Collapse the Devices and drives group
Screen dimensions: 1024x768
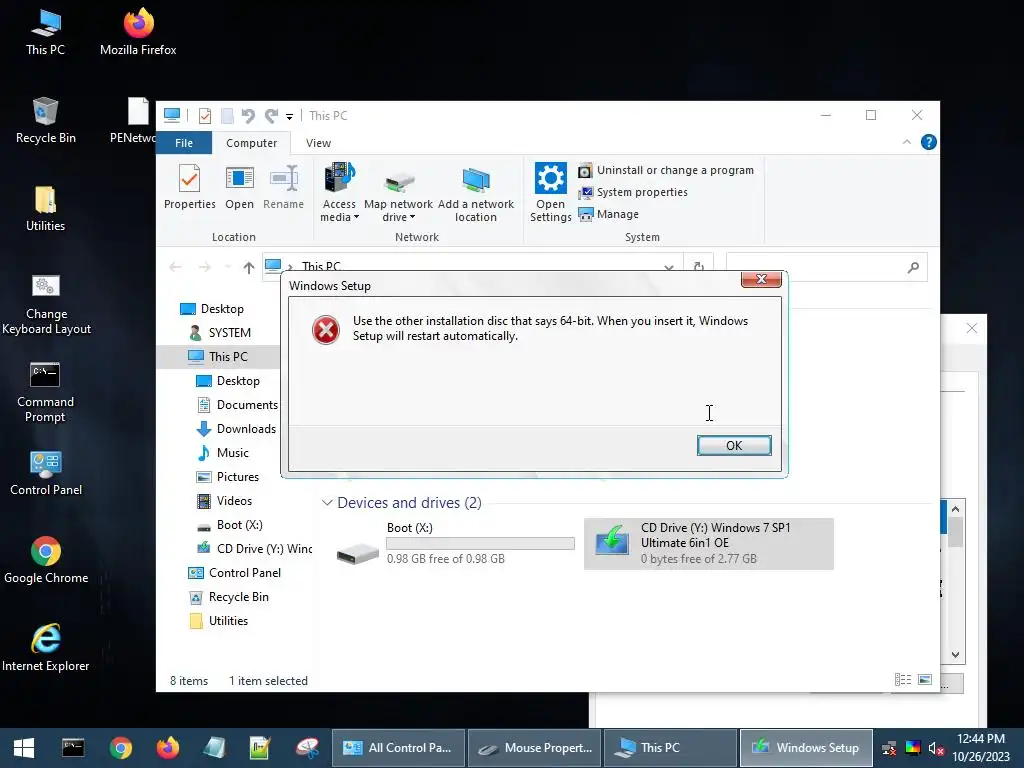coord(327,503)
